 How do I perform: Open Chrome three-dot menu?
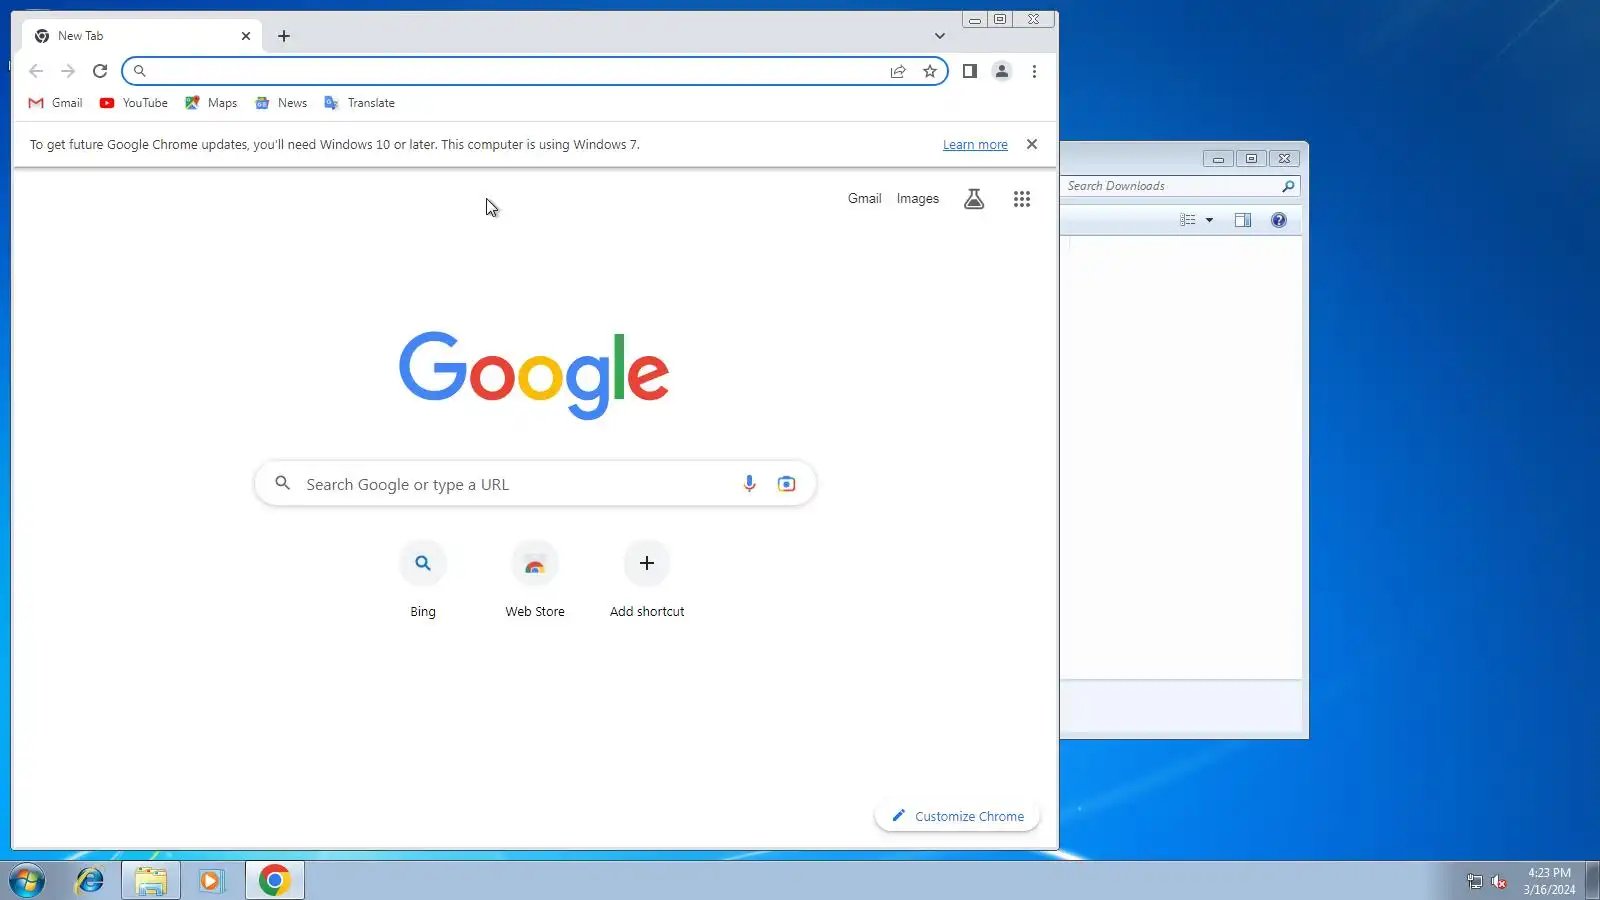[1034, 71]
